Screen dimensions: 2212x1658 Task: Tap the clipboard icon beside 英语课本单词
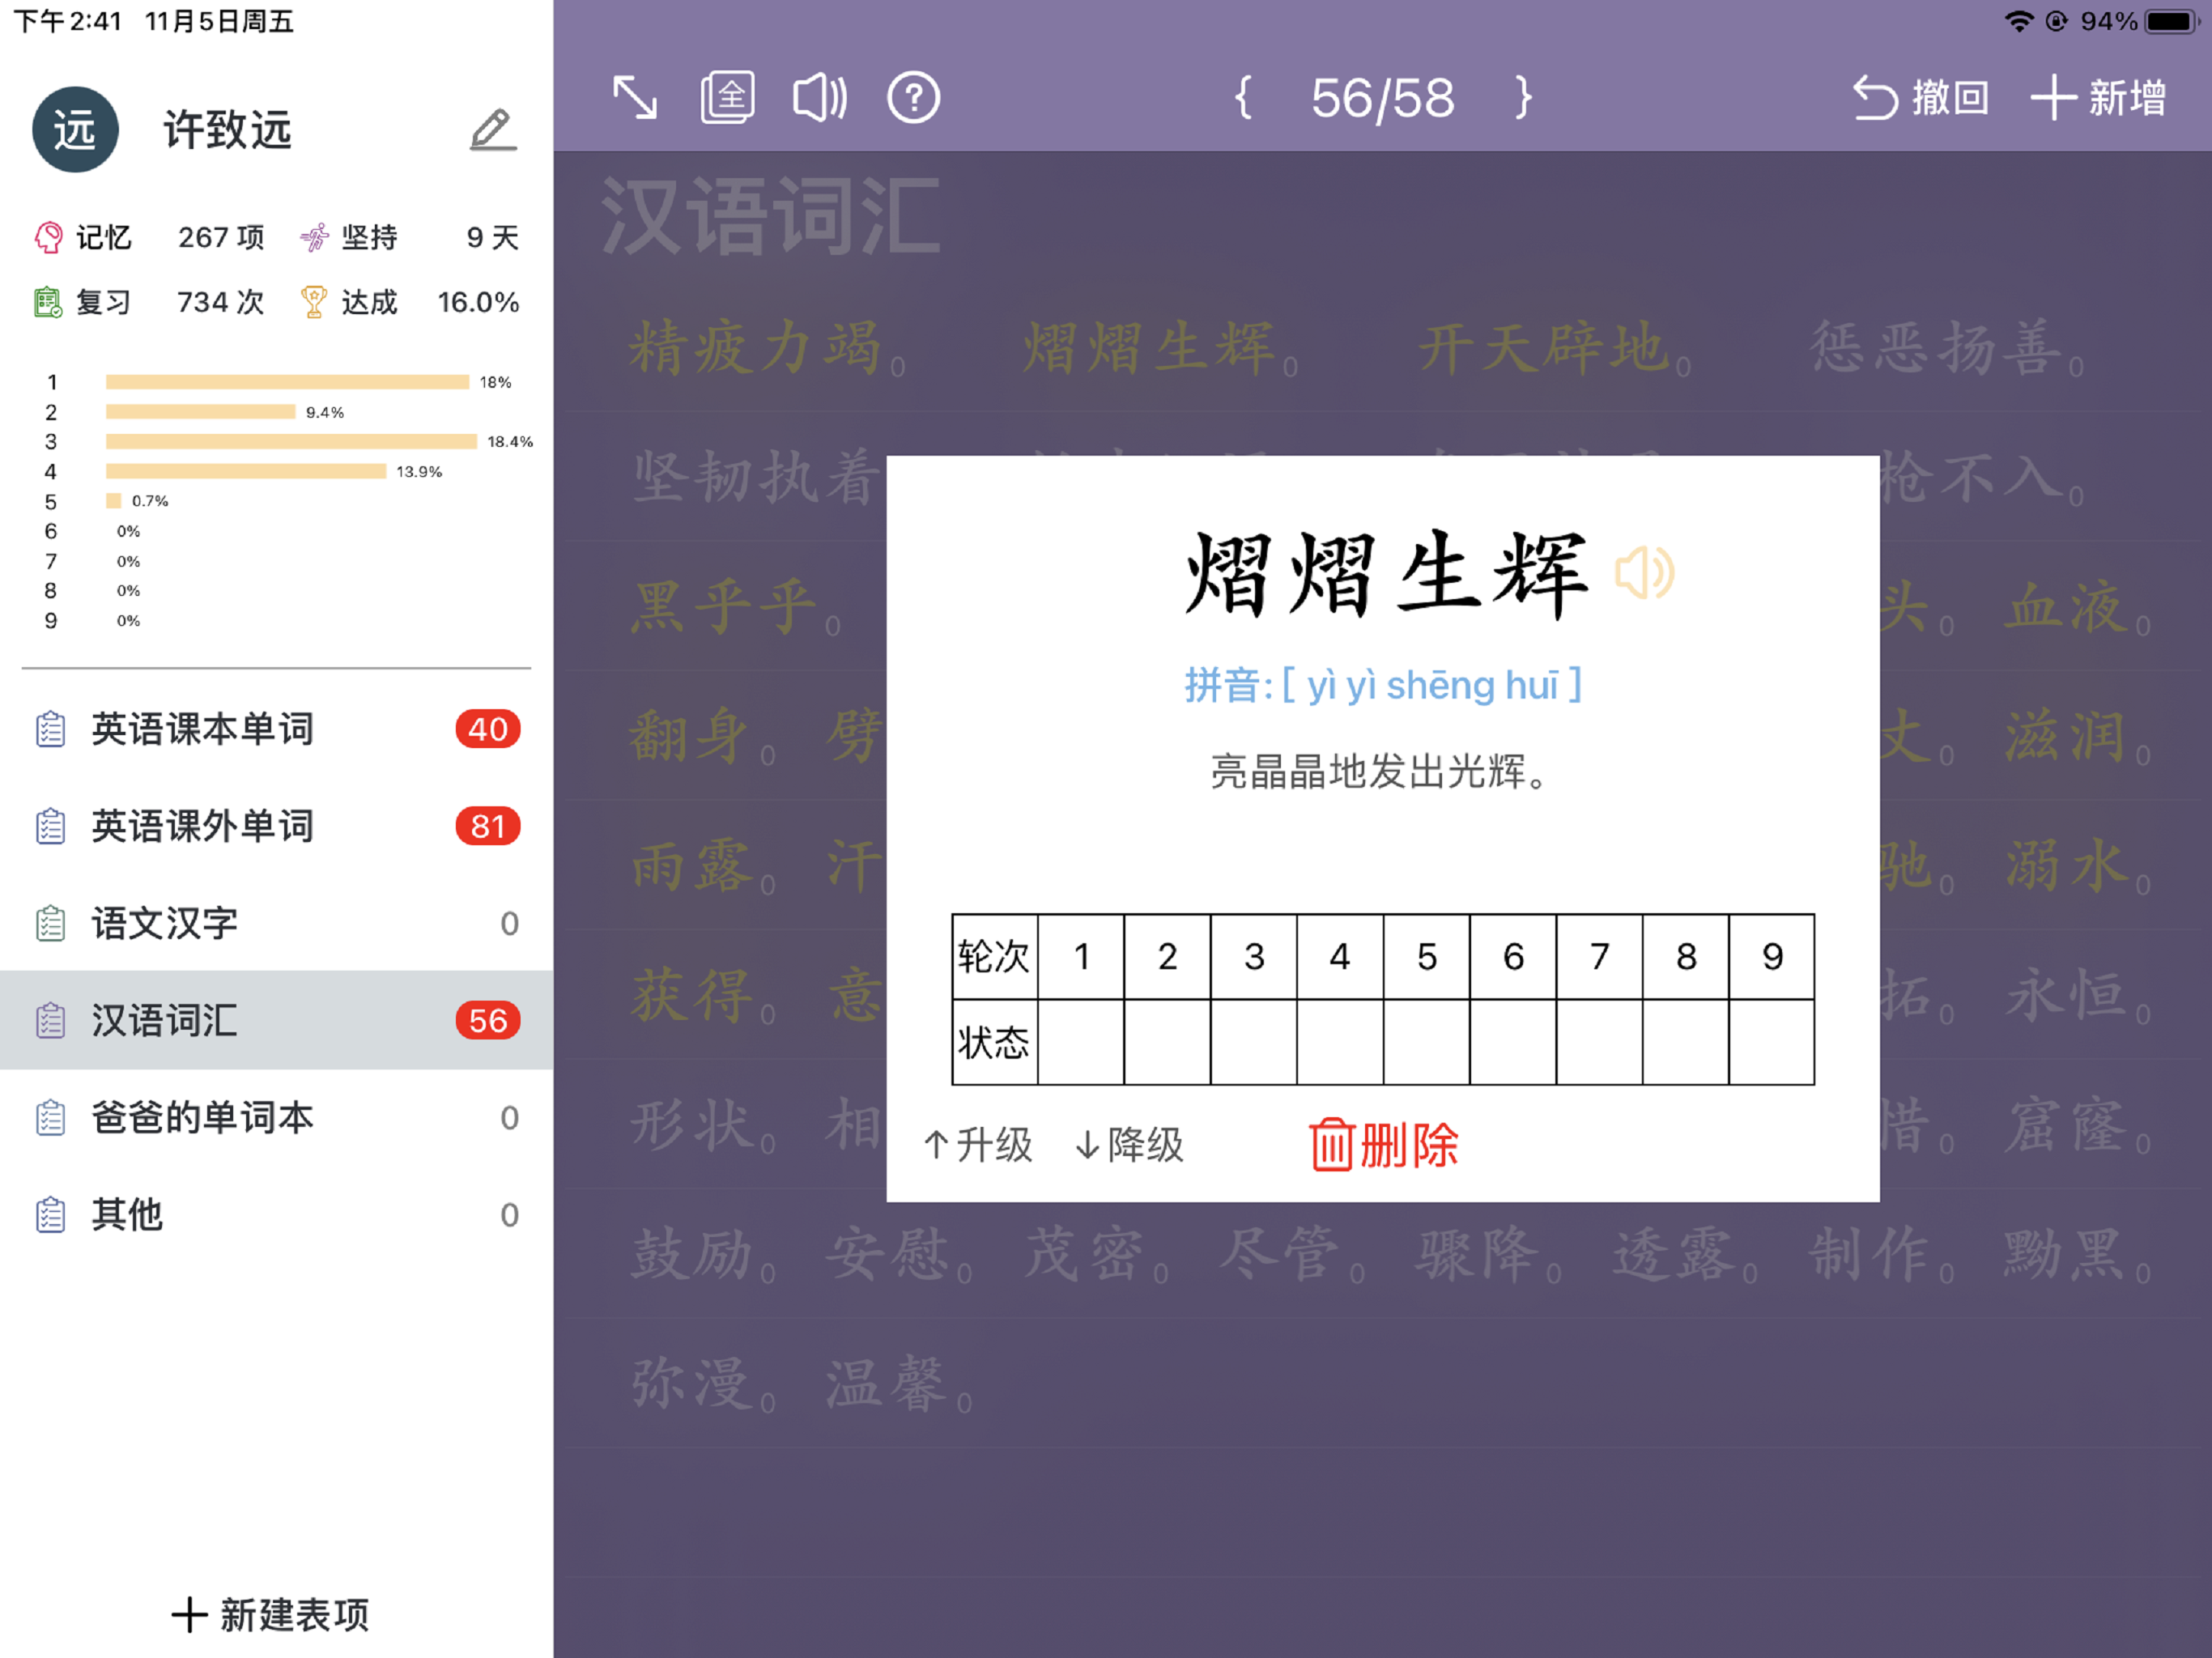[50, 729]
